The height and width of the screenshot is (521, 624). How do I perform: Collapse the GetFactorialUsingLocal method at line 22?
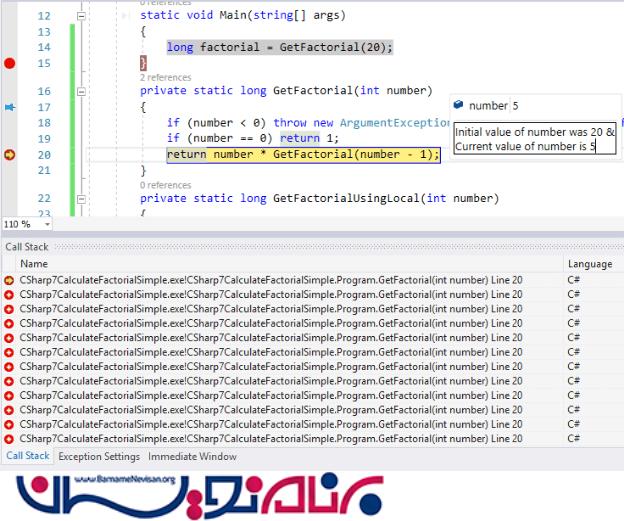(81, 199)
